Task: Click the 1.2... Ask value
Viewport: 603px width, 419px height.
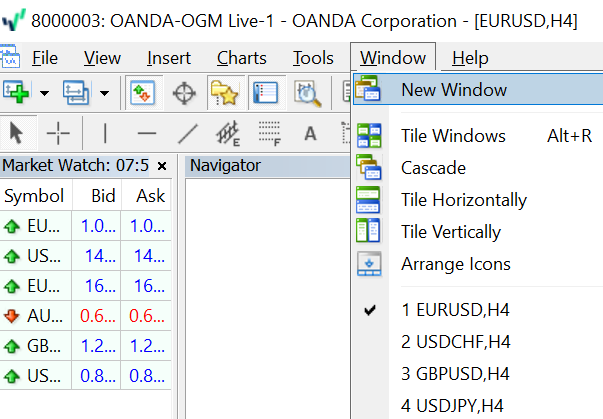Action: pos(147,346)
